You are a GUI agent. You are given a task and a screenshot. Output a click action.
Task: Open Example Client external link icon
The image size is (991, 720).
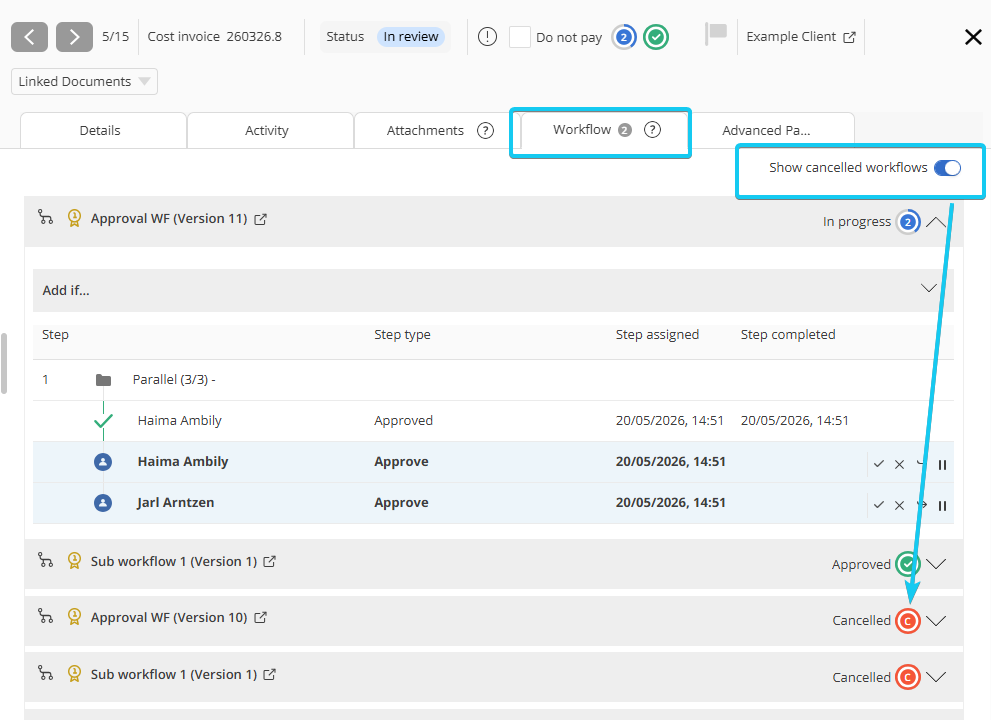tap(849, 37)
